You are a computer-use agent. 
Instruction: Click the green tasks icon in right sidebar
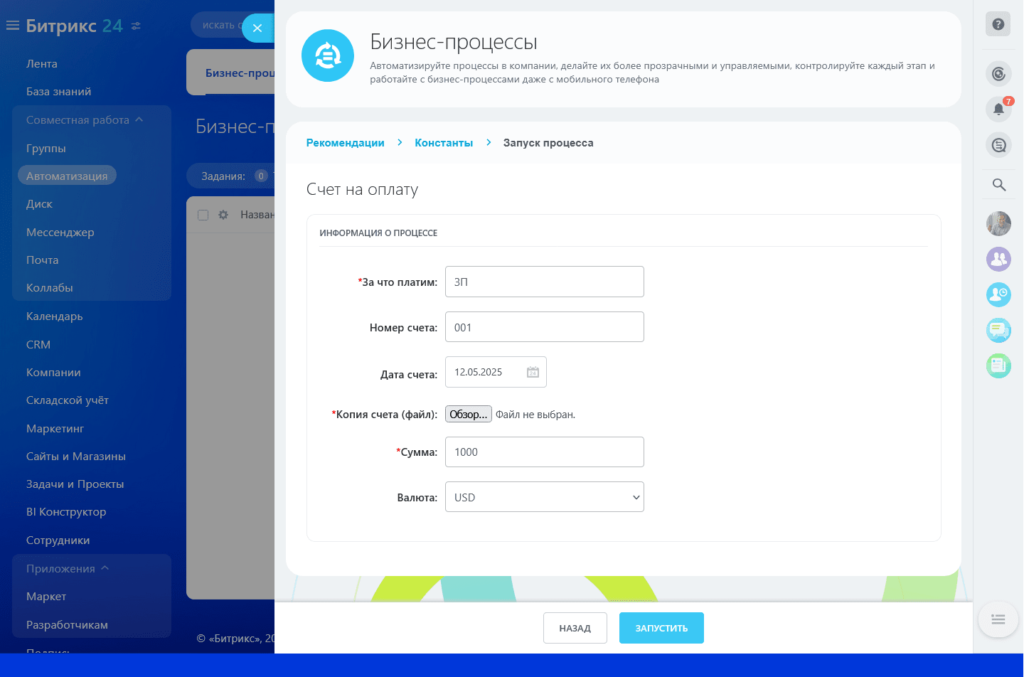click(998, 366)
